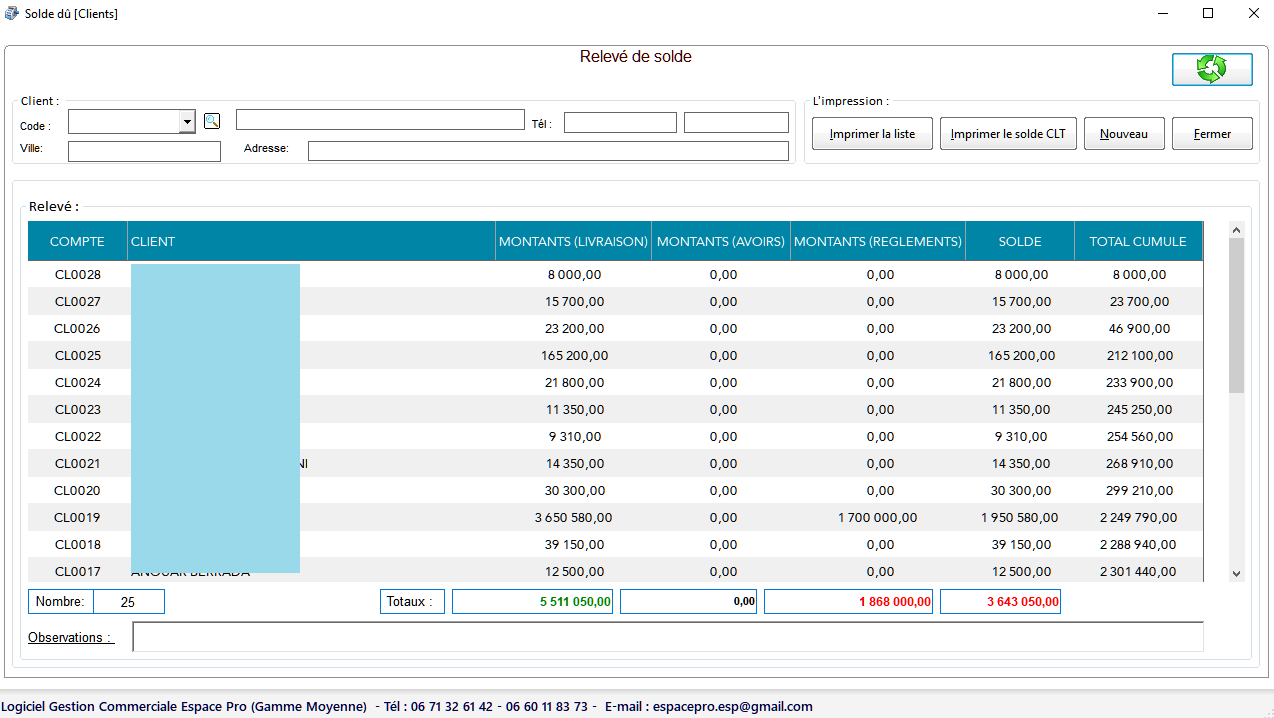The image size is (1274, 718).
Task: Click the CL0019 account cell
Action: tap(77, 517)
